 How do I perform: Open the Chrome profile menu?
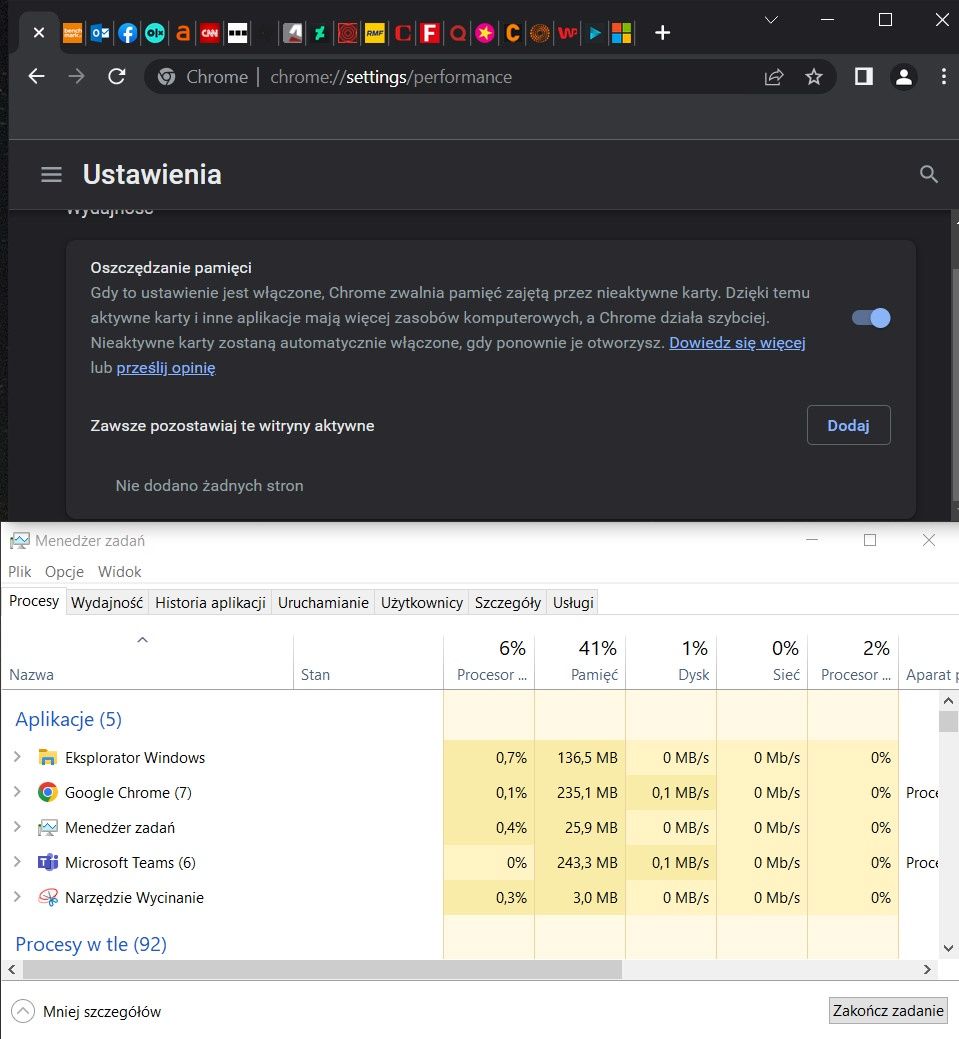[x=904, y=77]
